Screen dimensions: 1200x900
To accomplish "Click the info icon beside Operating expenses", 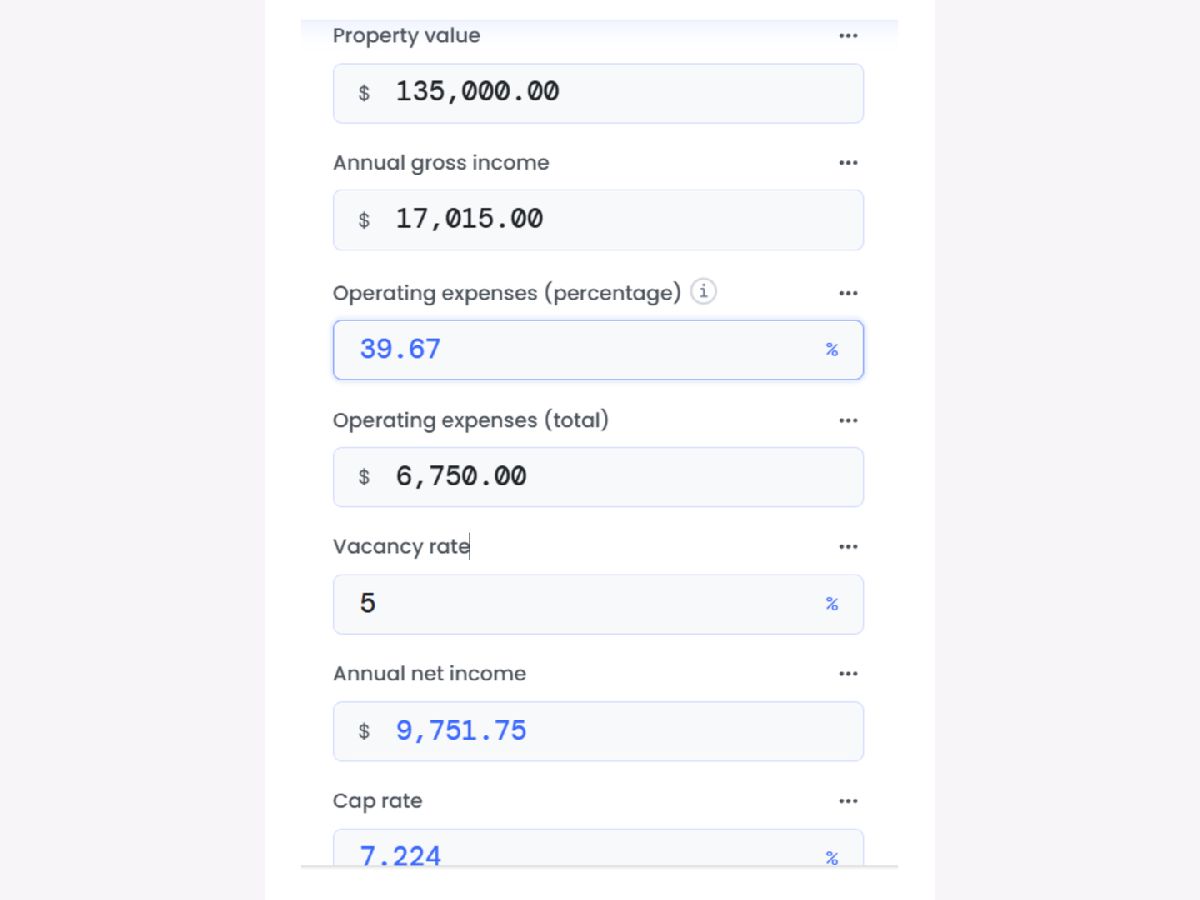I will point(704,292).
